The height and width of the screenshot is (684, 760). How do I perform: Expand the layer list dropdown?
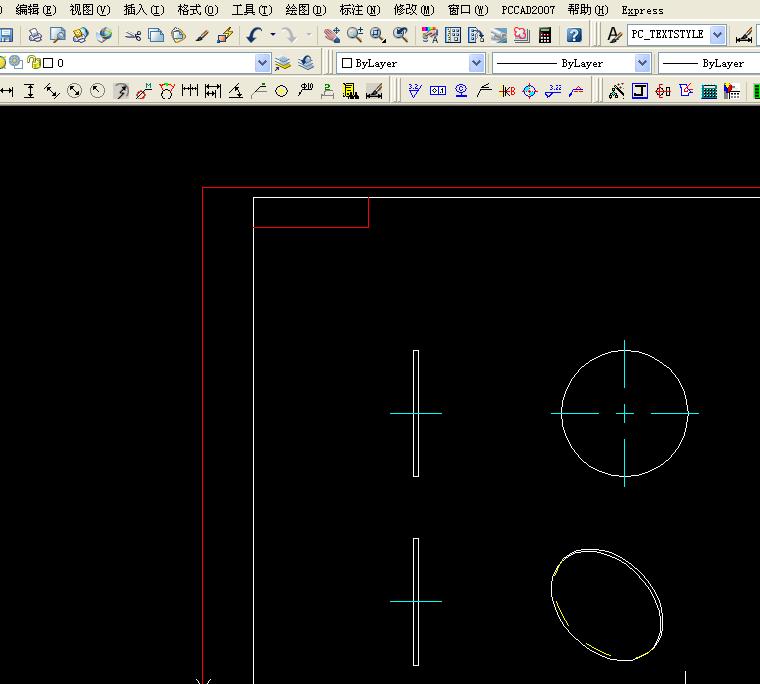coord(262,63)
